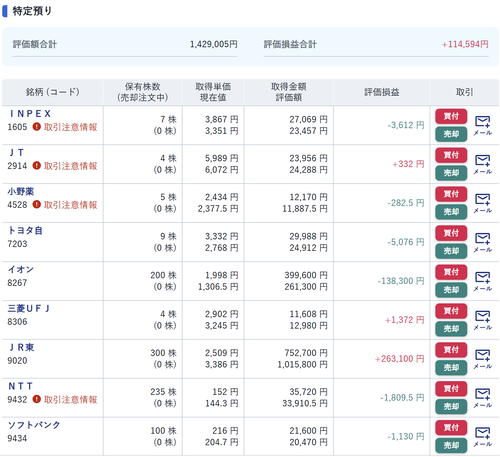Open 取引注意情報 warning for INPEX
This screenshot has width=500, height=457.
coord(65,127)
